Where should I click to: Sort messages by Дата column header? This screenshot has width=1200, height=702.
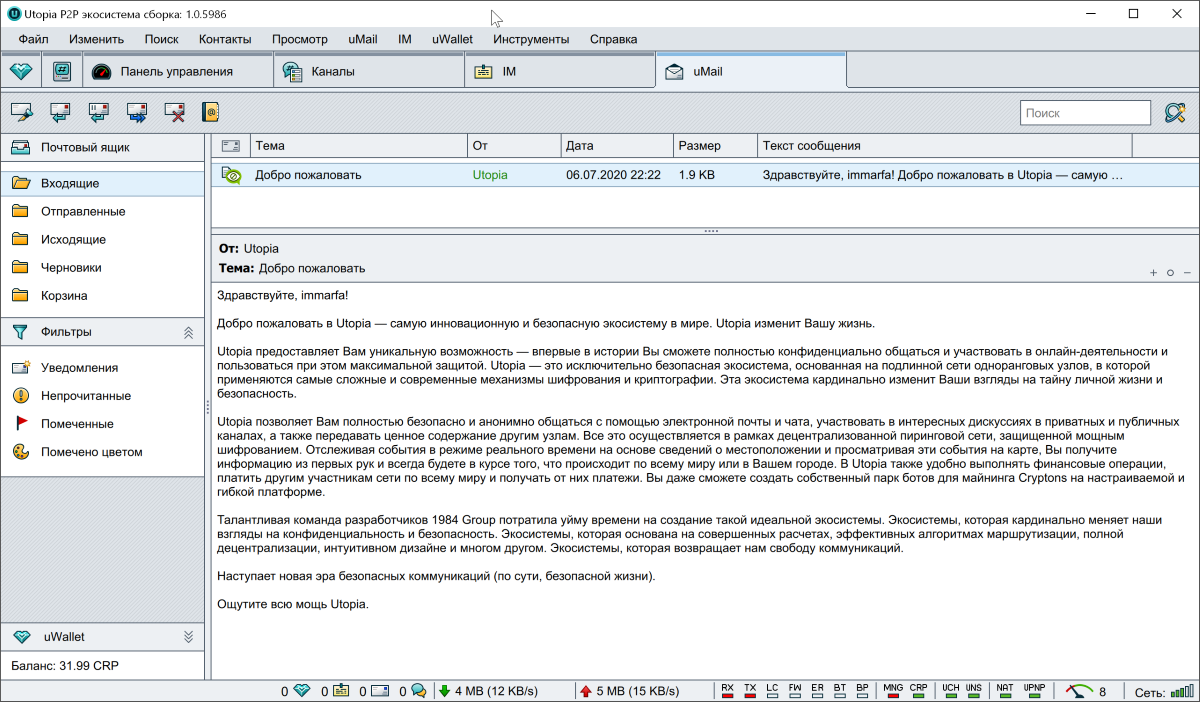click(x=617, y=146)
